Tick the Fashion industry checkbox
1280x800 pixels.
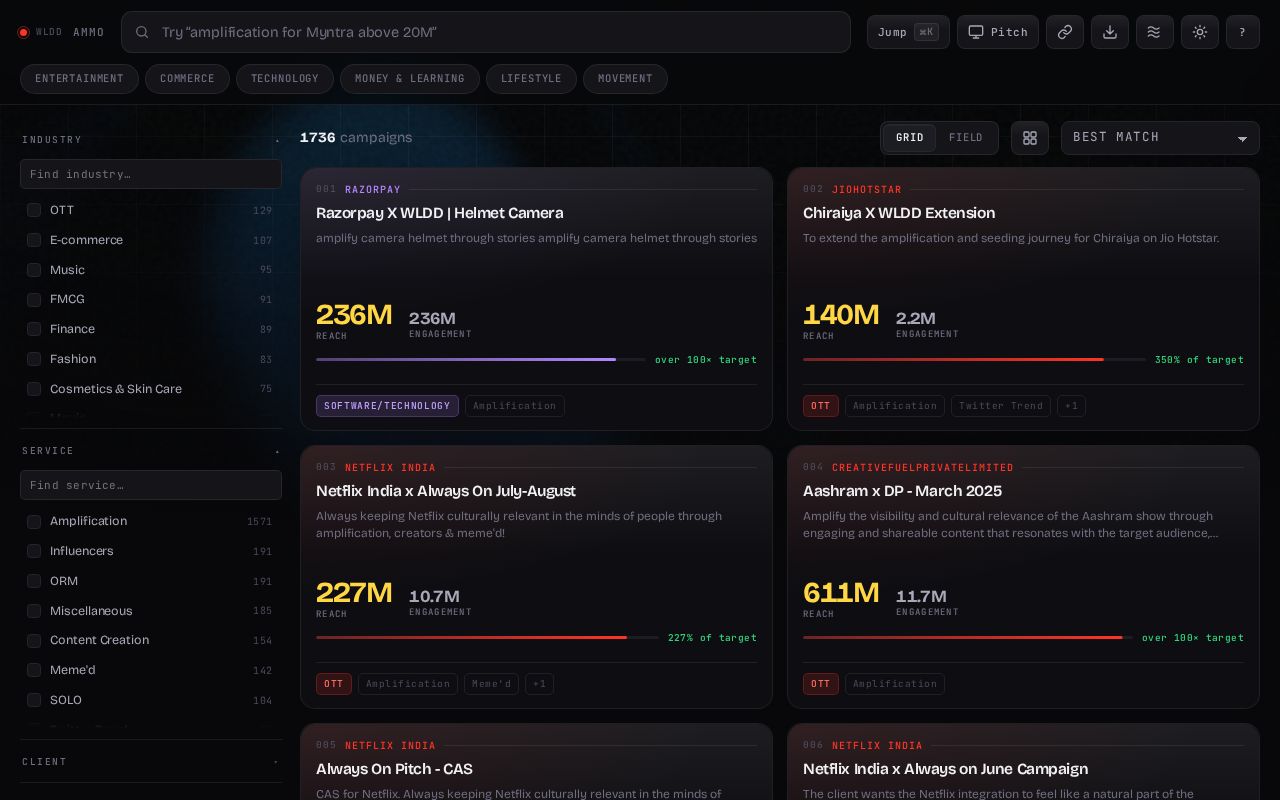[34, 359]
